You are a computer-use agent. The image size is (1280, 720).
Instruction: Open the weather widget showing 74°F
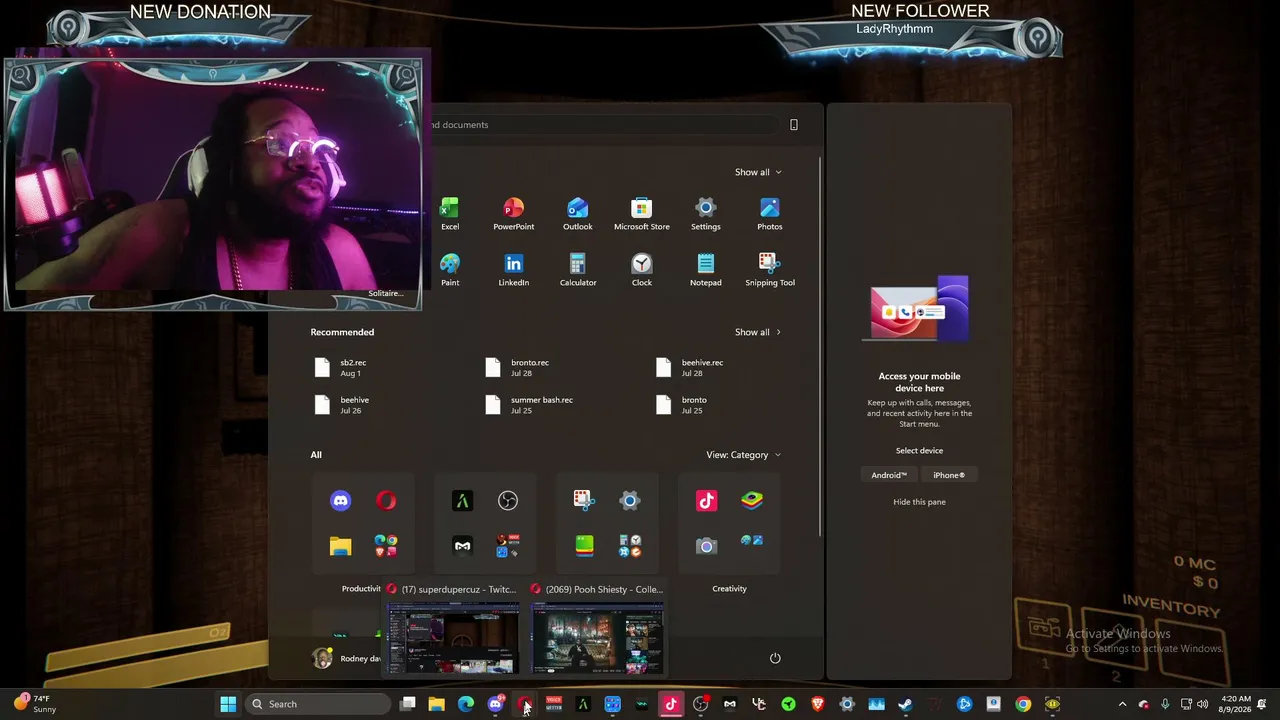(x=35, y=704)
